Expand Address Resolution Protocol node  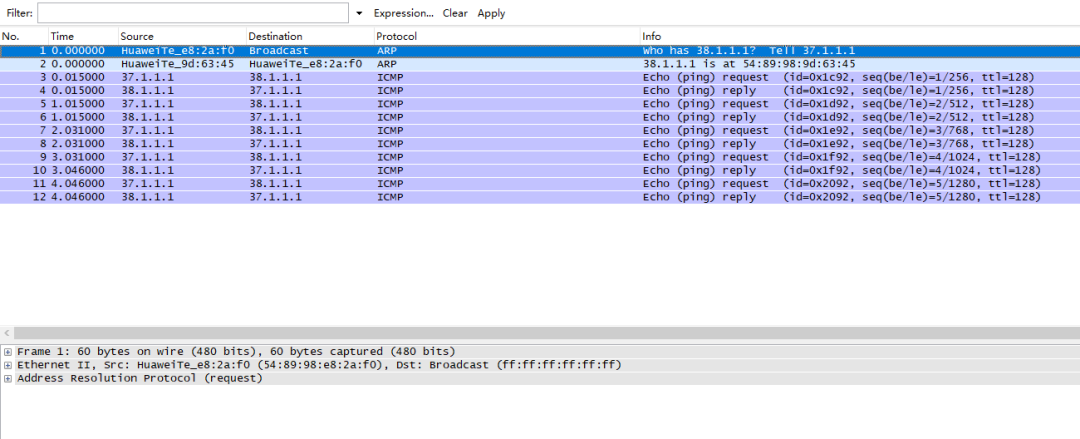pos(8,378)
